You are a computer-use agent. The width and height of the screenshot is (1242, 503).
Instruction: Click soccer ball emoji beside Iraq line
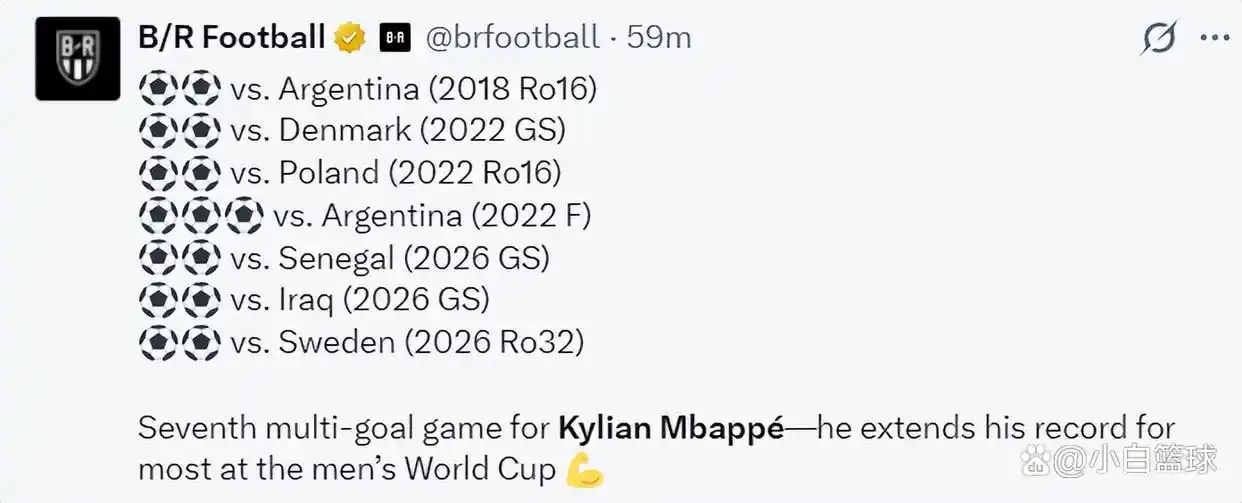pyautogui.click(x=180, y=300)
